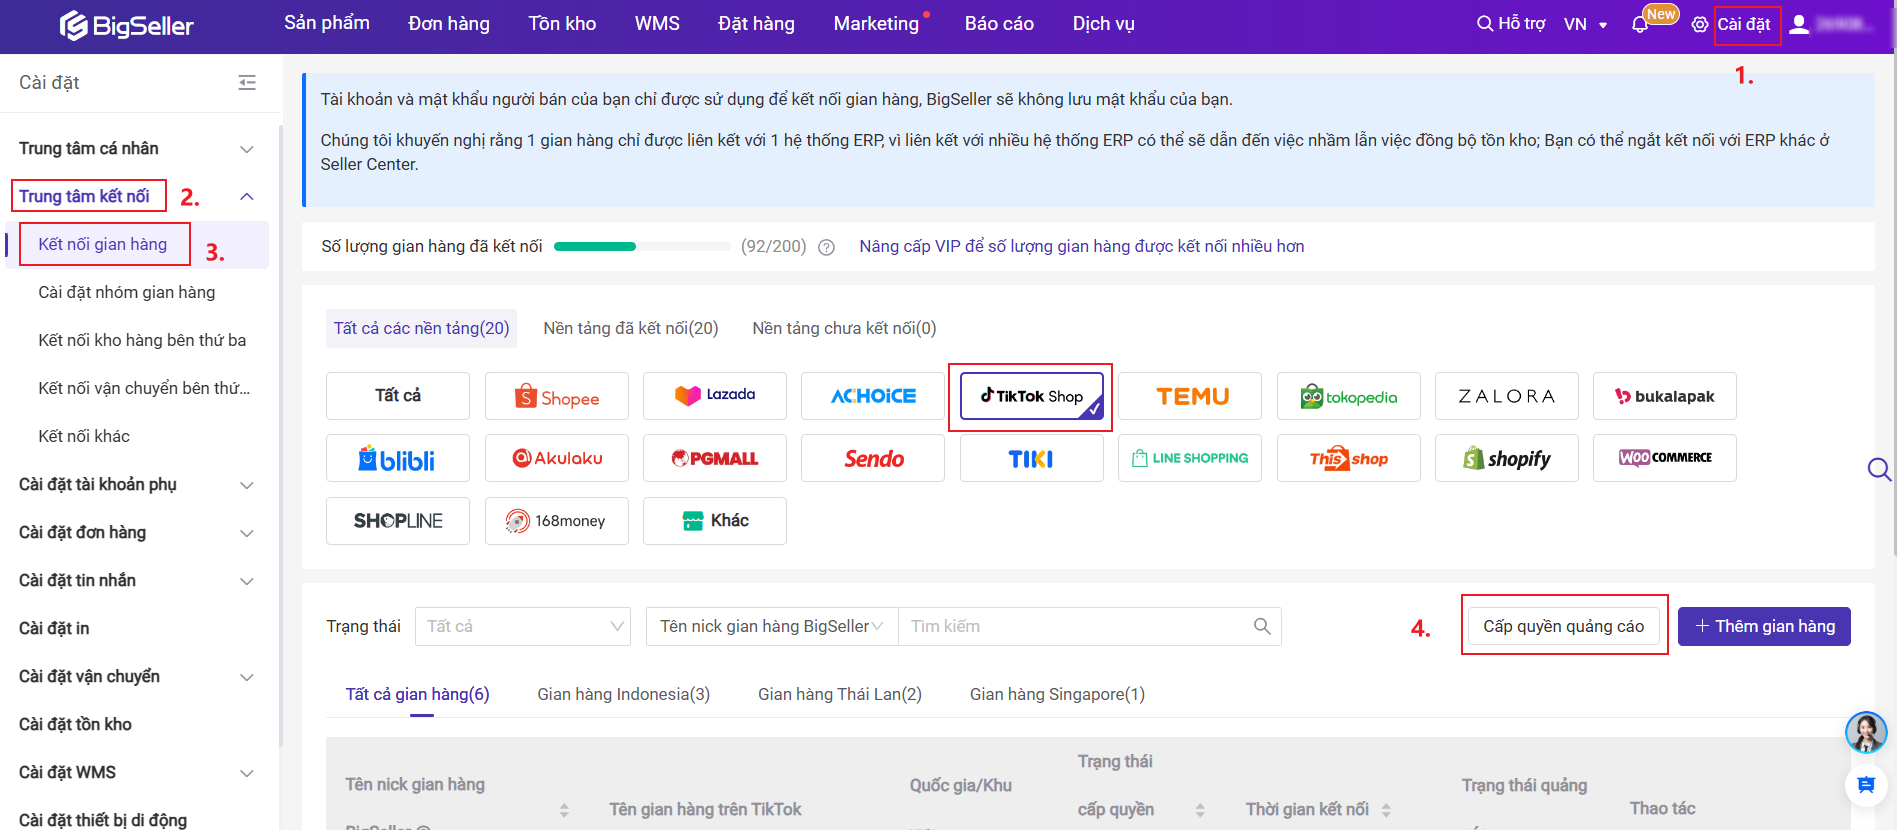
Task: Select the TIKI platform tile
Action: [1031, 458]
